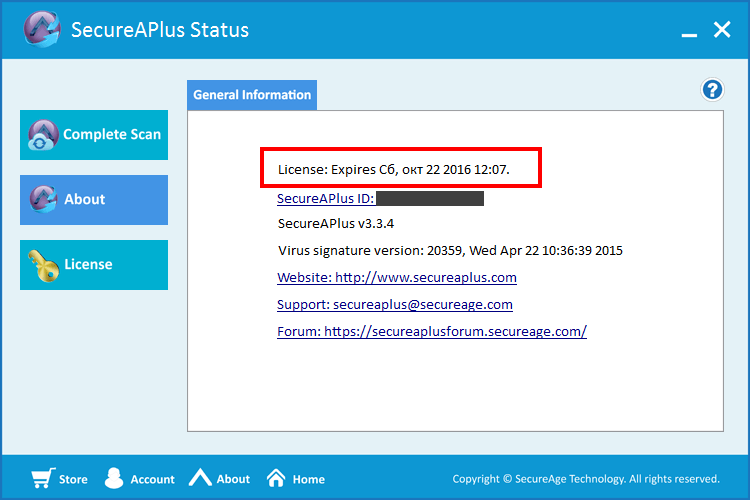750x500 pixels.
Task: Open the About sidebar button
Action: 94,200
